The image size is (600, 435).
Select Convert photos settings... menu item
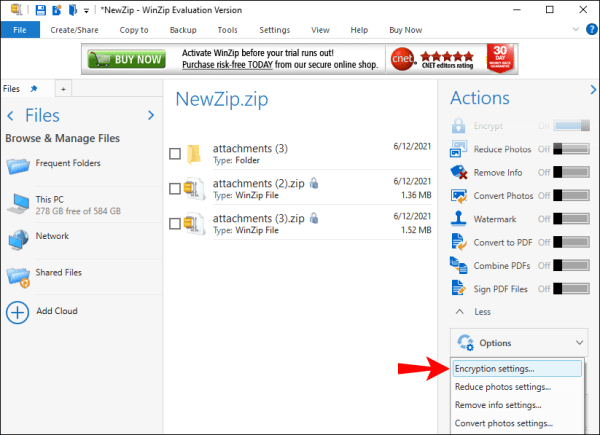[x=517, y=423]
